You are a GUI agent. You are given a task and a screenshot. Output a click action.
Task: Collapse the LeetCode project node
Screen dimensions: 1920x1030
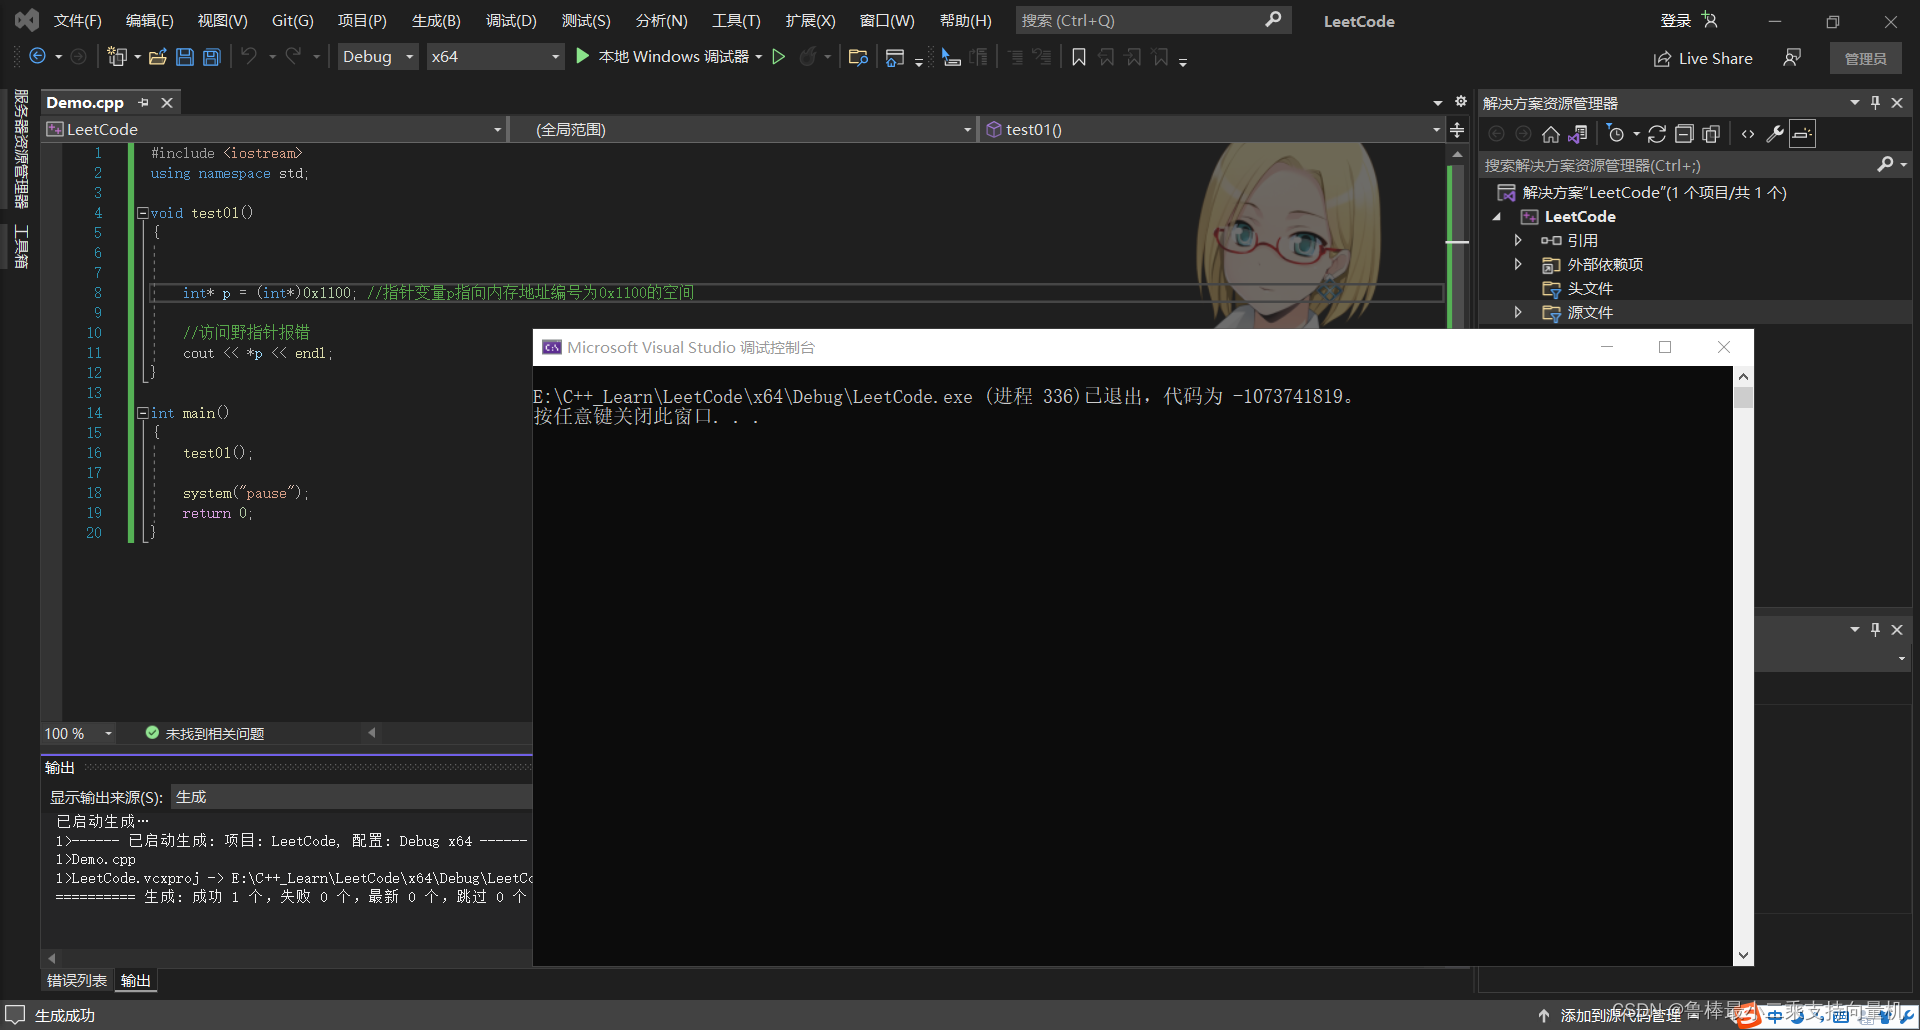coord(1497,217)
